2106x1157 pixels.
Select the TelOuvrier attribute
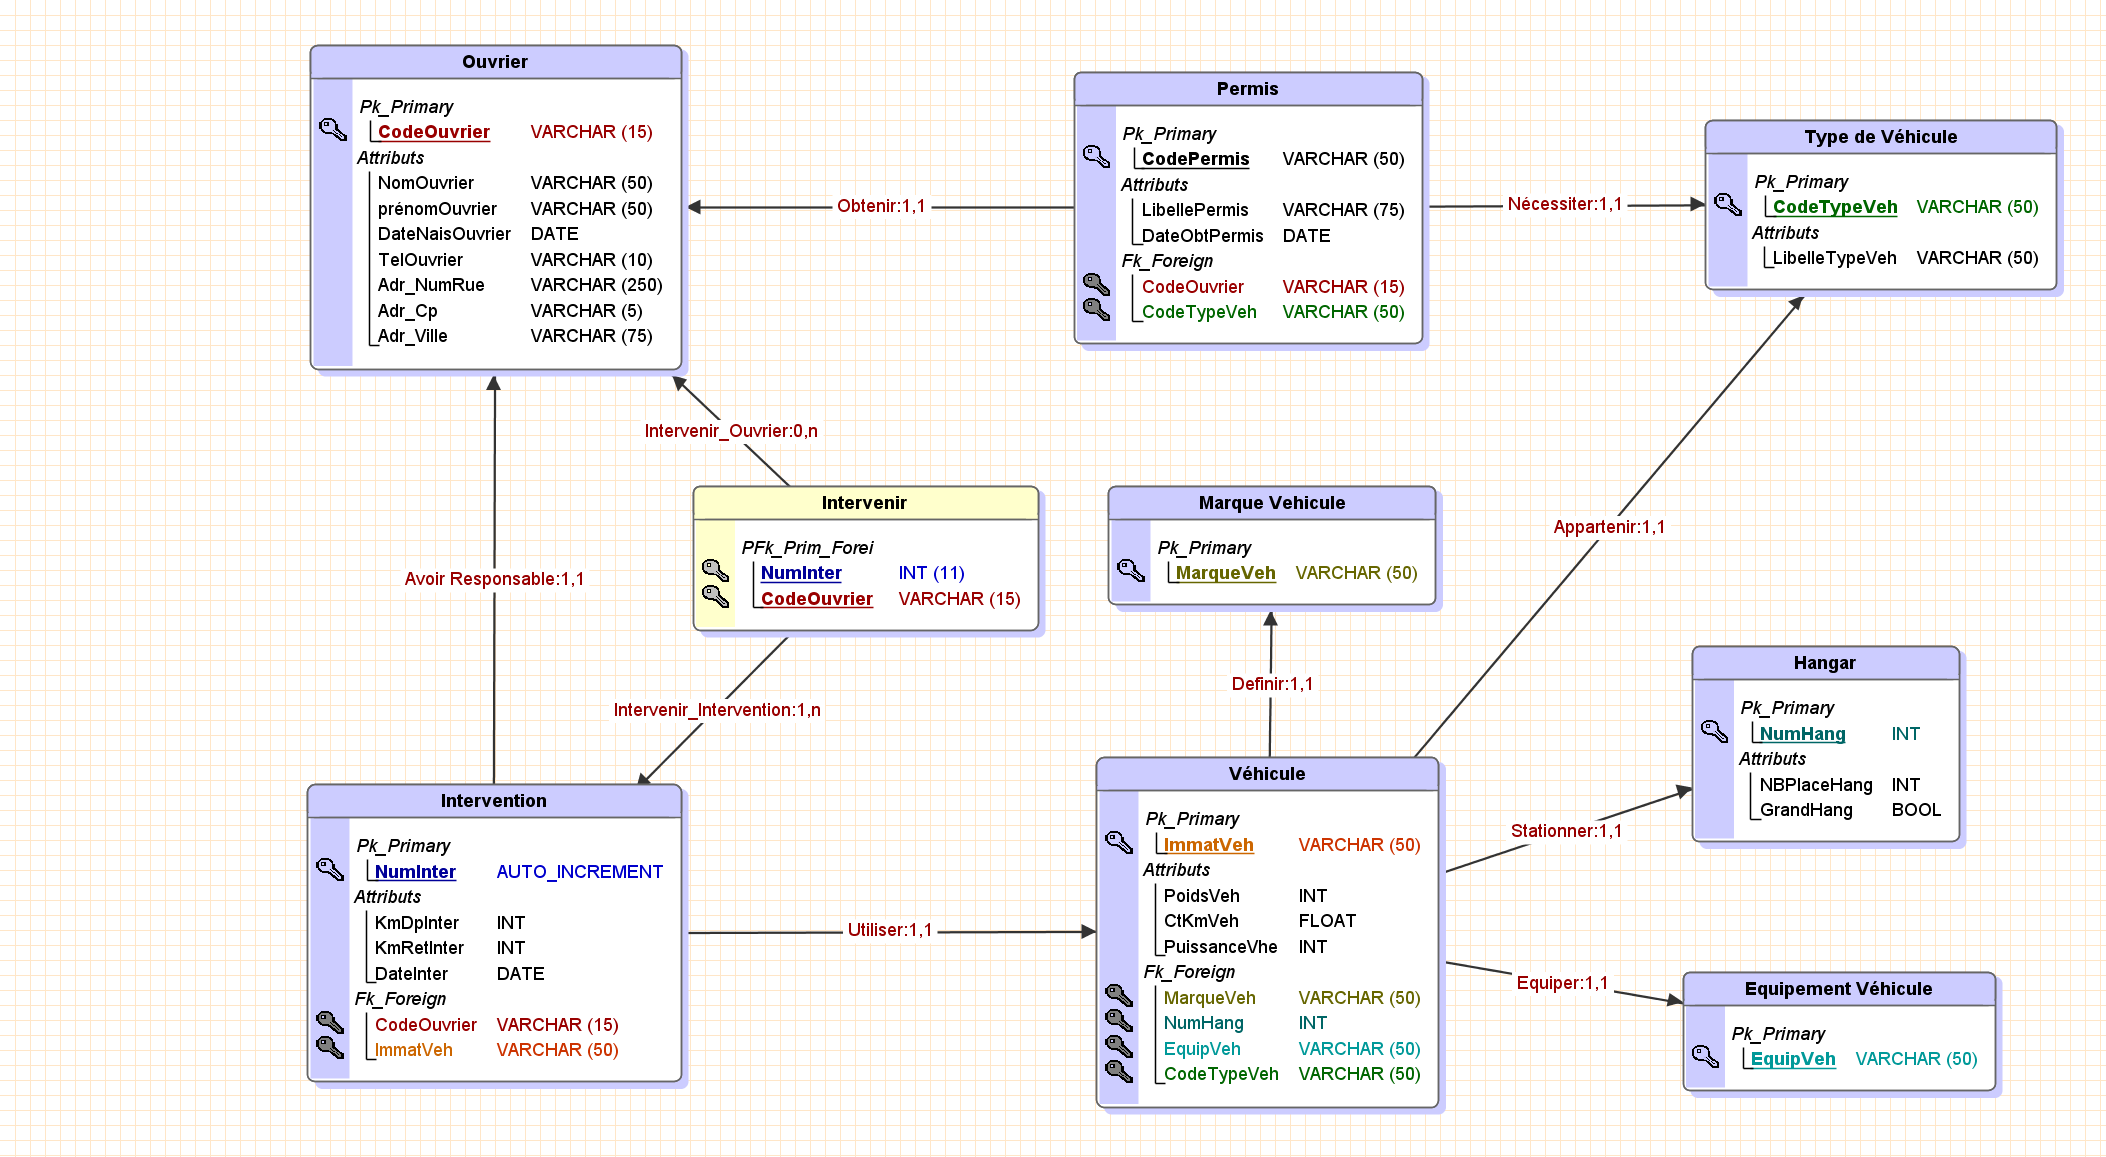(420, 260)
